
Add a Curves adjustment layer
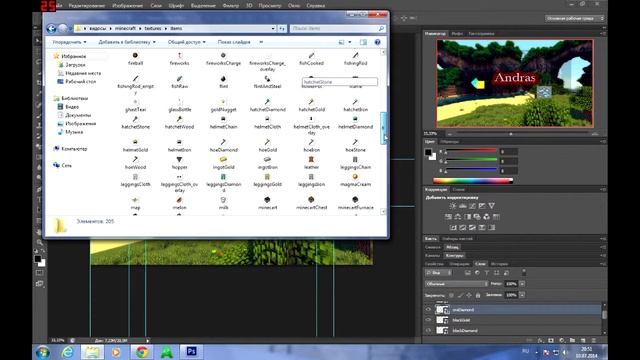[x=472, y=206]
